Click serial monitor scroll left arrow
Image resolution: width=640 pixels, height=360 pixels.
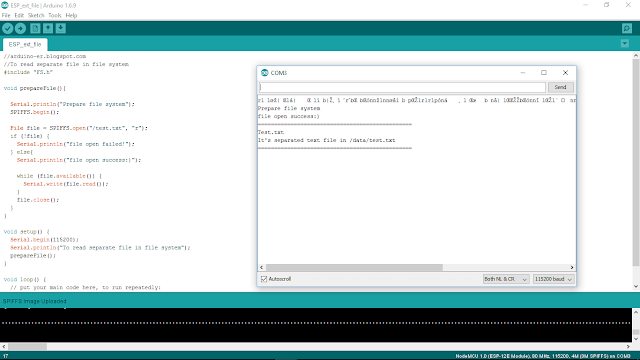click(262, 267)
